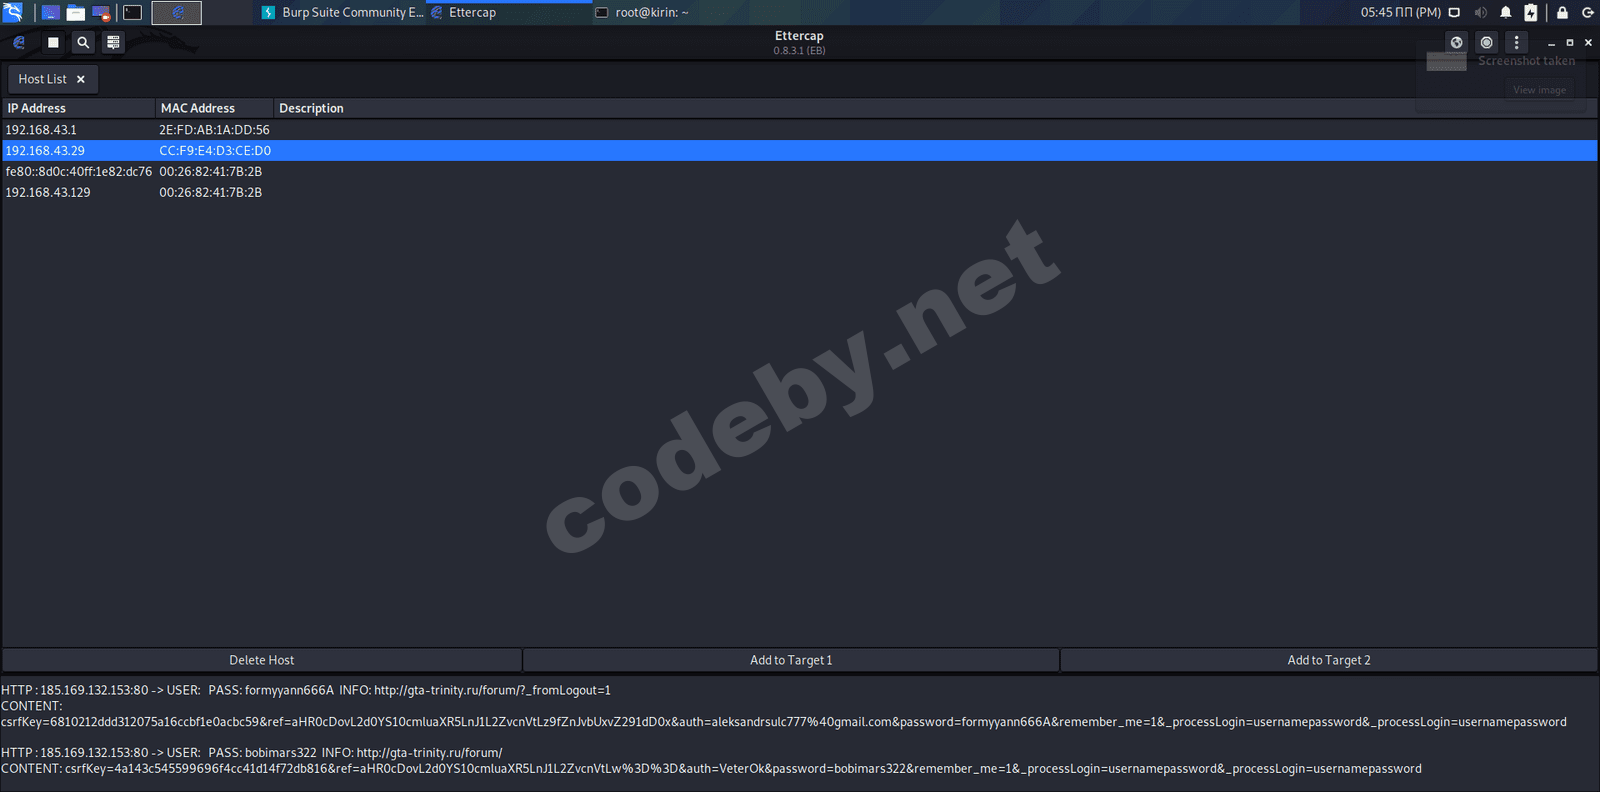The image size is (1600, 792).
Task: Click MAC address 2E:FD:AB:1A:DD:56
Action: (x=214, y=130)
